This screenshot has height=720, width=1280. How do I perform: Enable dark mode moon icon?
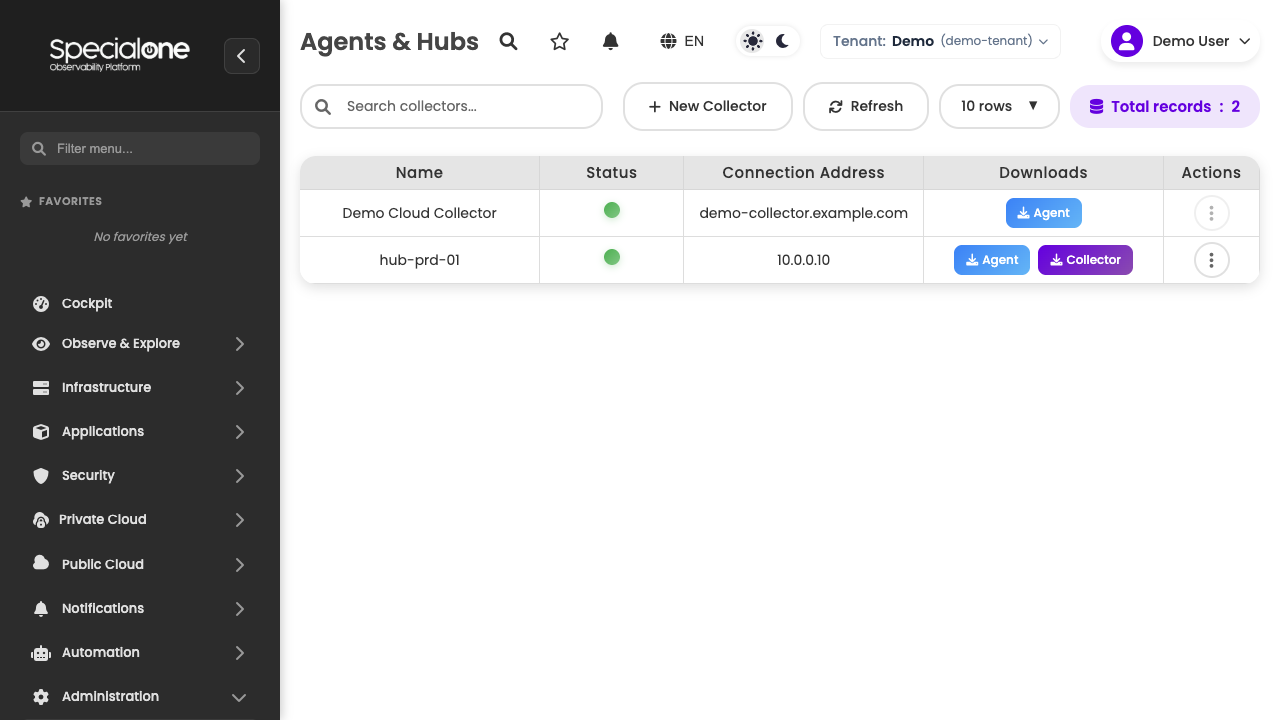click(x=782, y=41)
